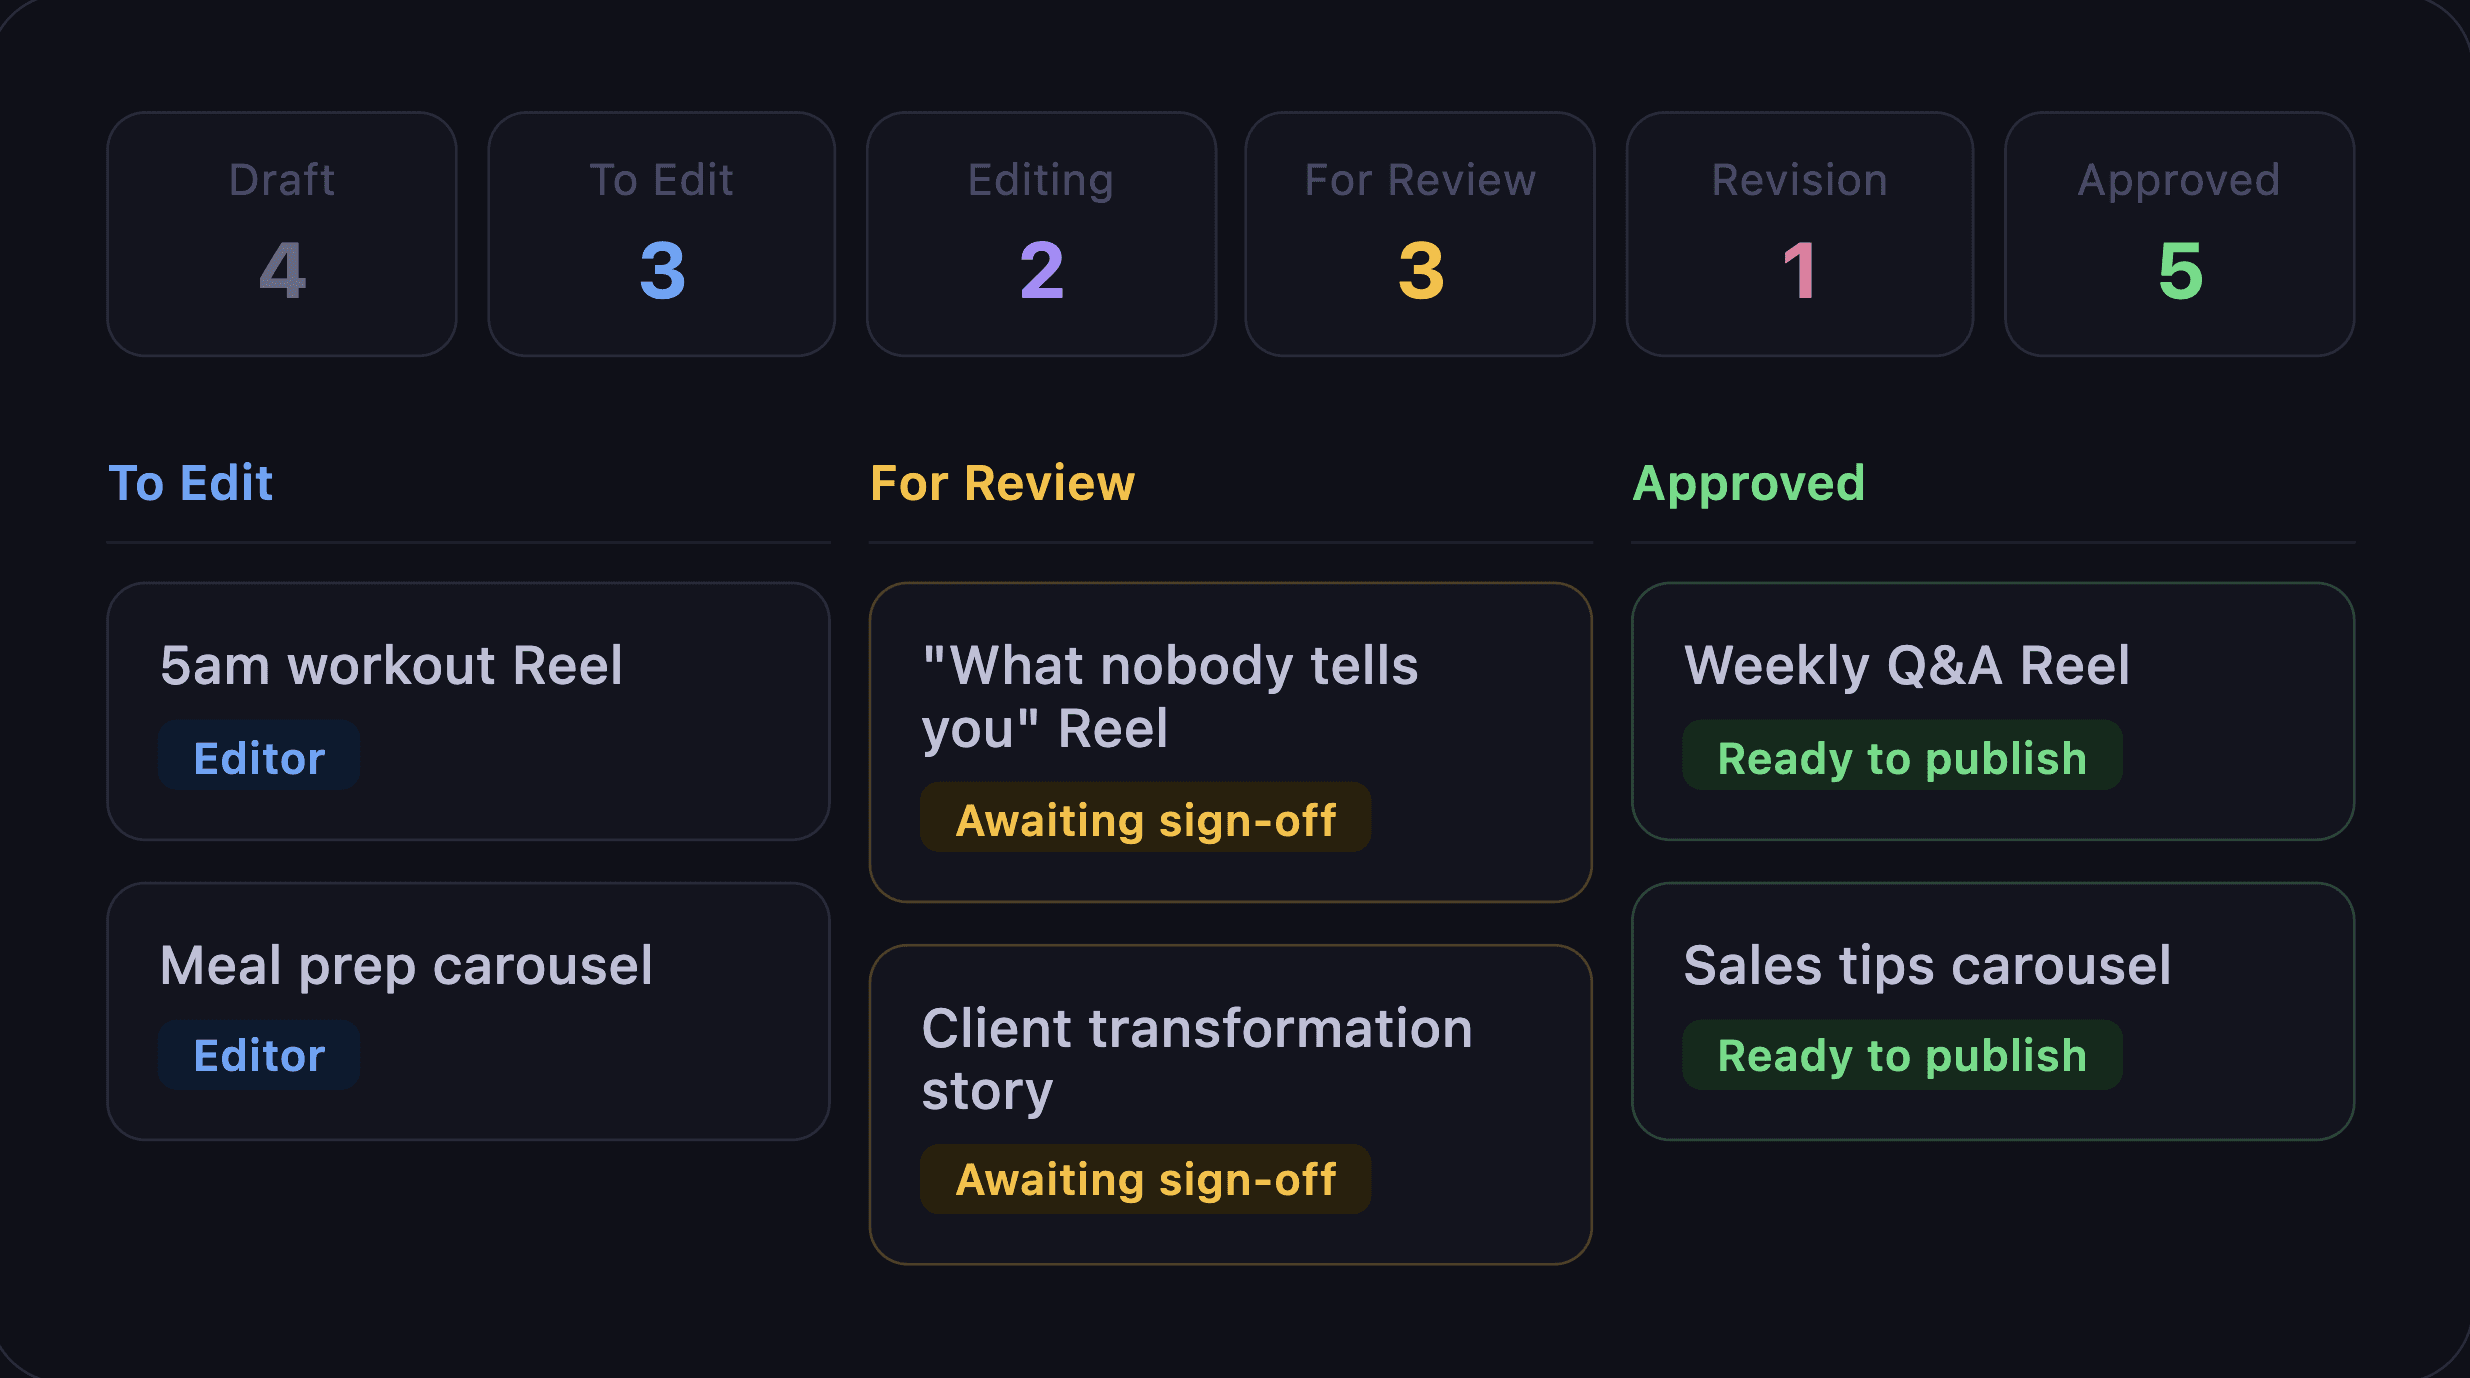Image resolution: width=2470 pixels, height=1378 pixels.
Task: Open the Weekly Q&A Reel card
Action: [x=1993, y=712]
